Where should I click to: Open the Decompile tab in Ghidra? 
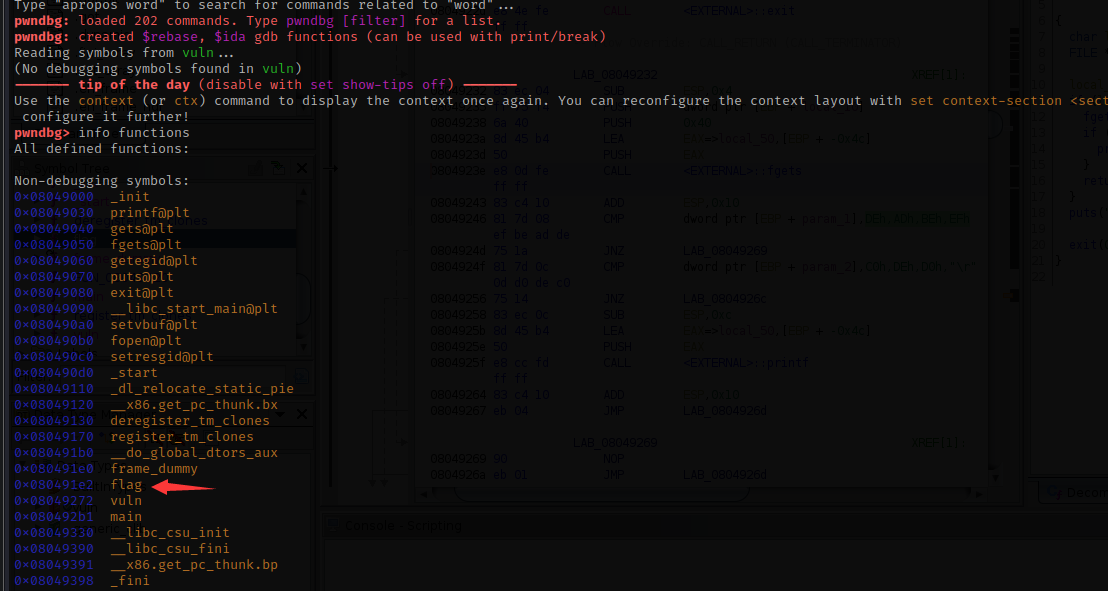pyautogui.click(x=1074, y=491)
